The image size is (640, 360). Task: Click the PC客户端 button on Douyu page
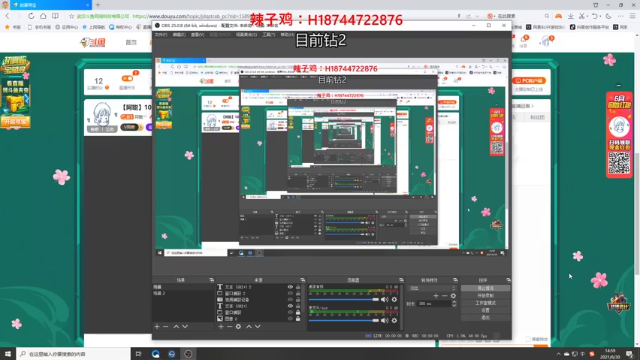tap(529, 80)
